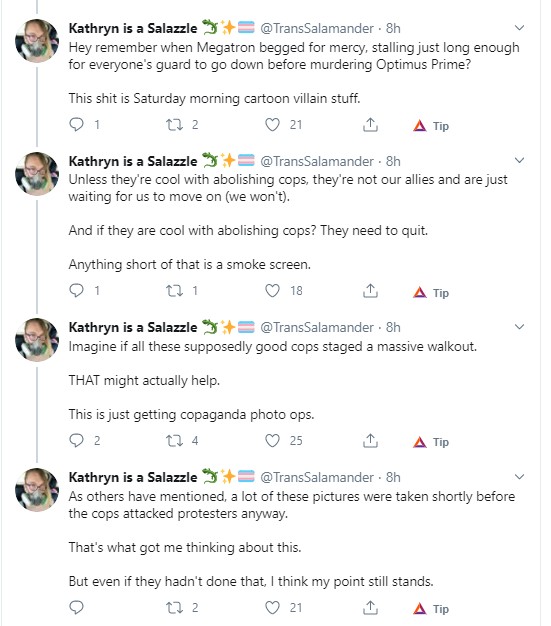Share the Megatron tweet via upload icon

tap(370, 125)
